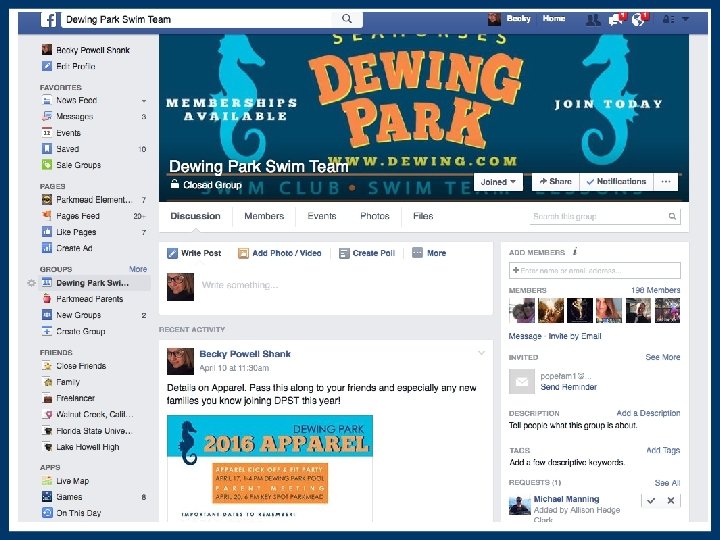Switch to Members tab

coord(264,216)
